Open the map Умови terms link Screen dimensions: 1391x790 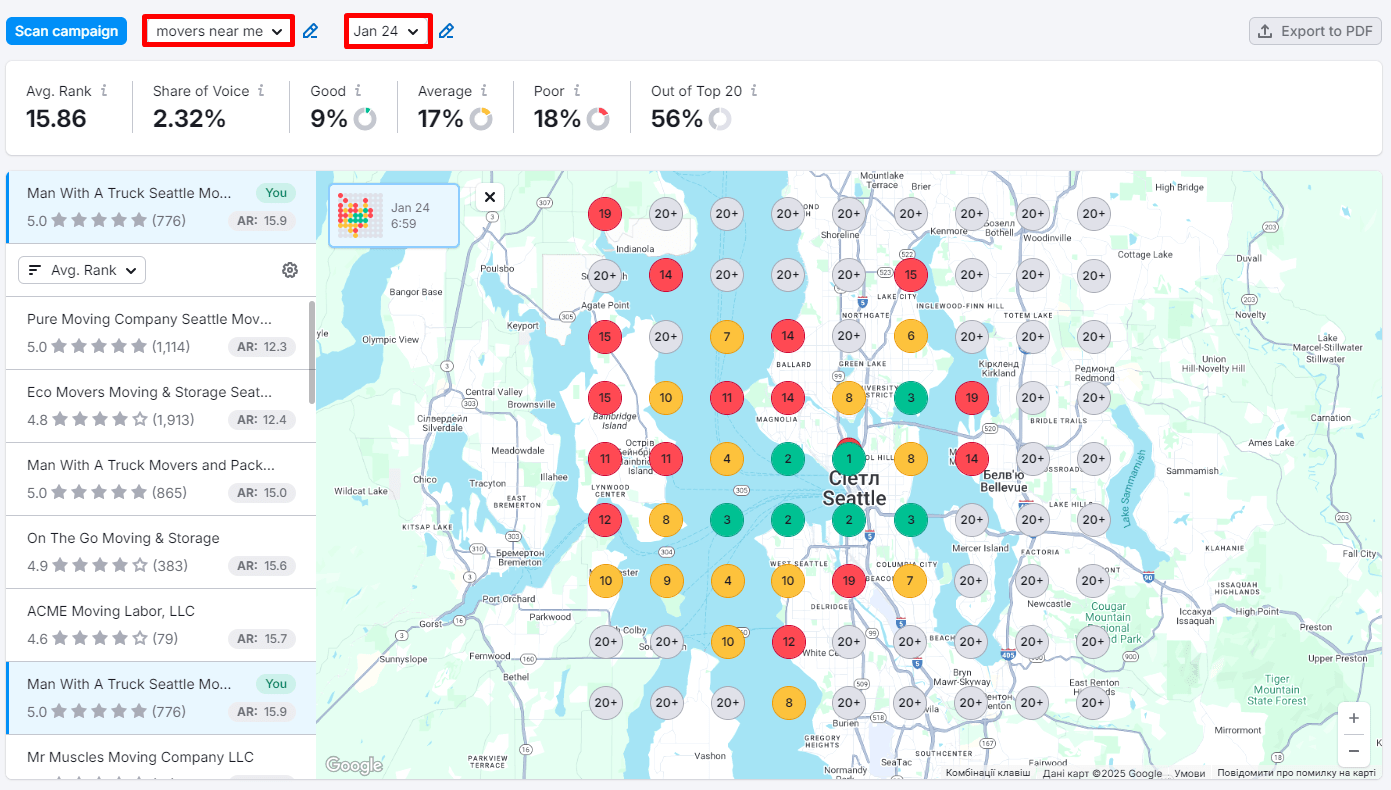[x=1189, y=773]
